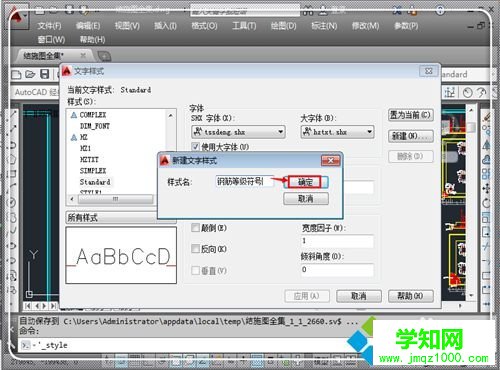Click the New file toolbar icon
The image size is (500, 370).
16,74
